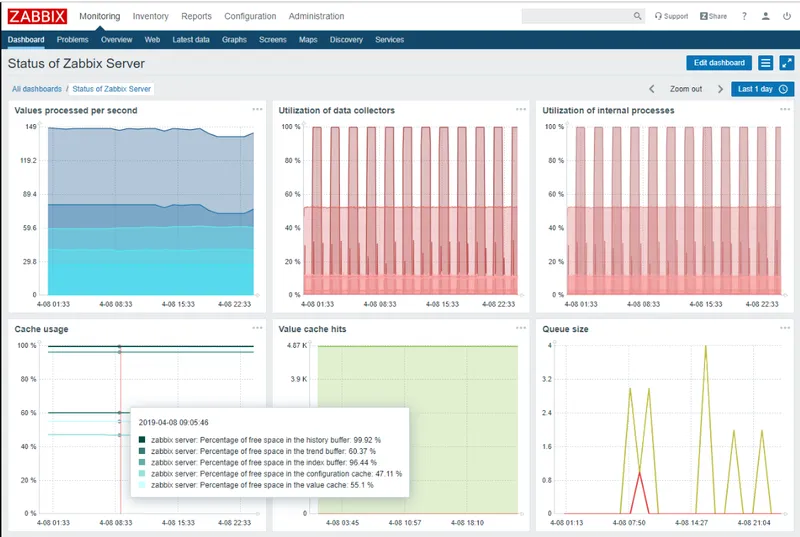The image size is (800, 537).
Task: Click the Utilization of internal processes title
Action: pyautogui.click(x=608, y=110)
